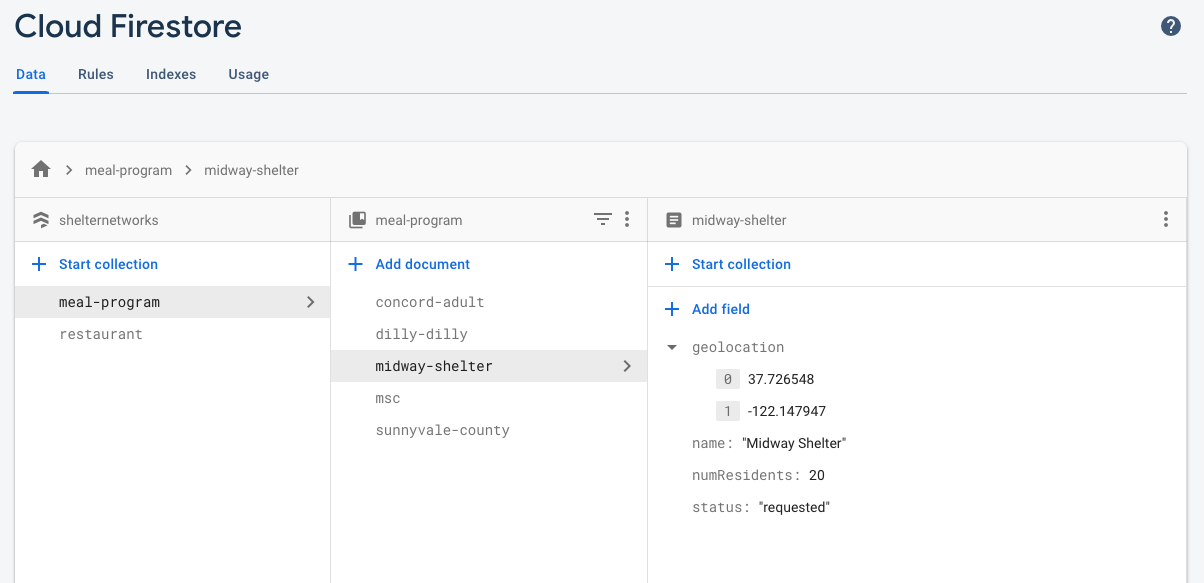
Task: Go to the Usage tab
Action: tap(248, 74)
